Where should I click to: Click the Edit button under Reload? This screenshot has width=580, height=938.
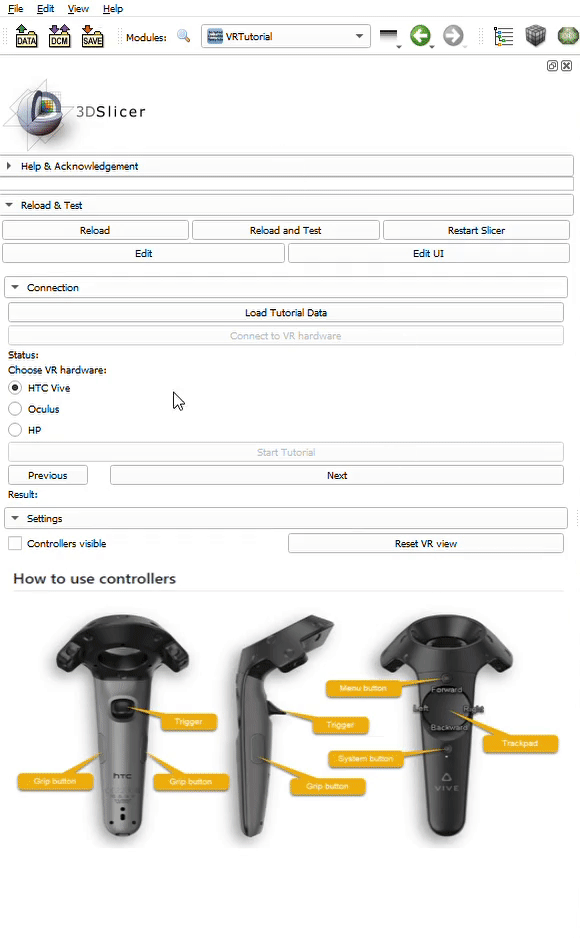[x=144, y=253]
